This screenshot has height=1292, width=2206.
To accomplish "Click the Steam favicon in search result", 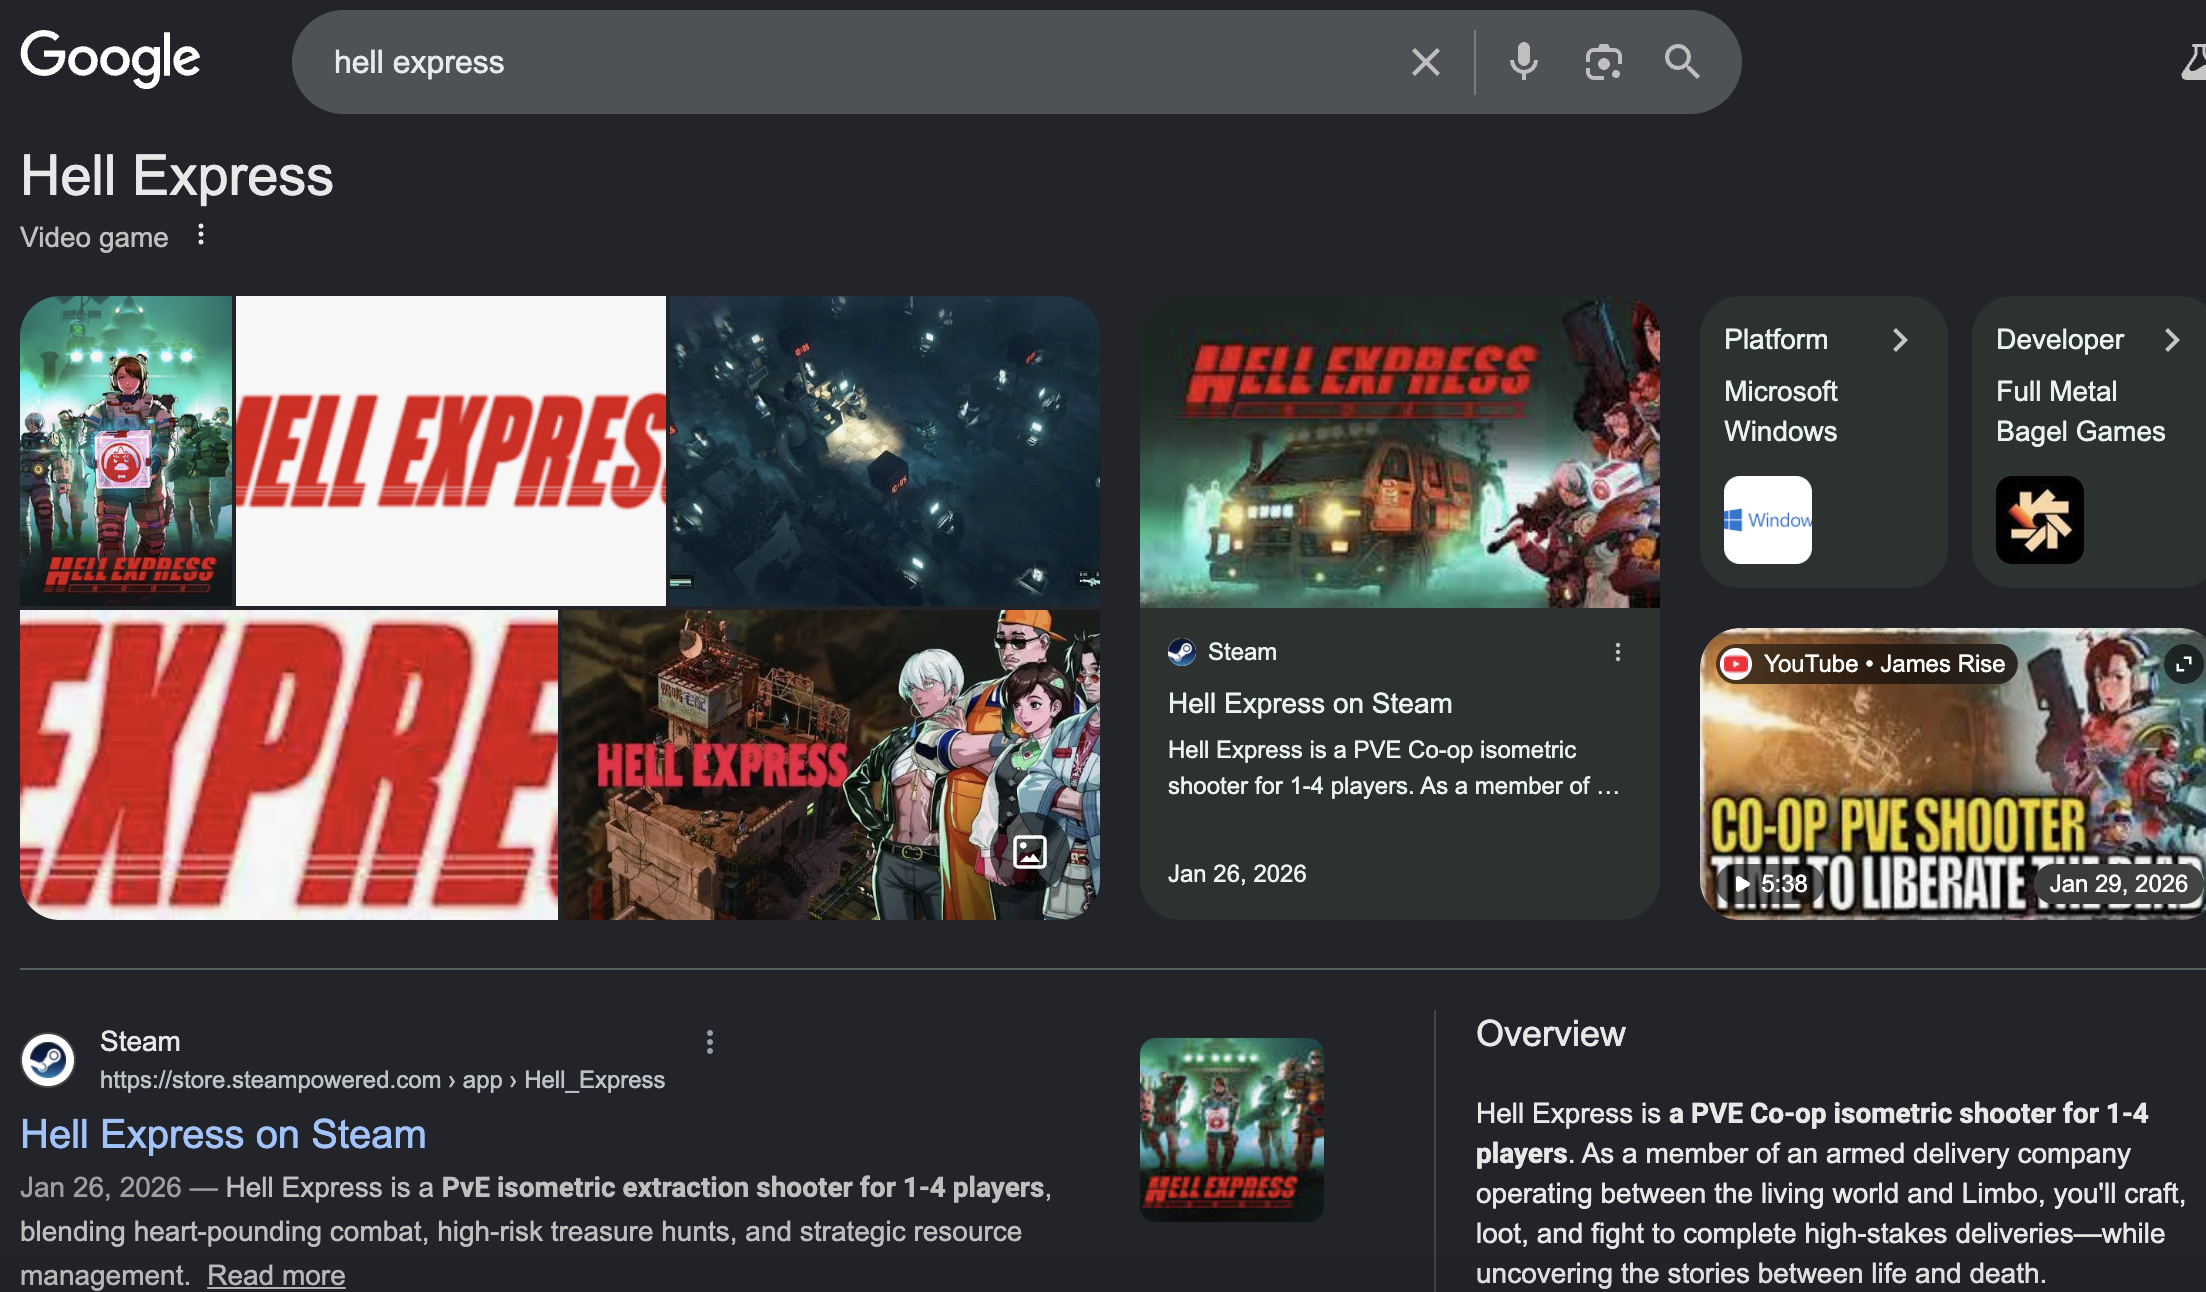I will (47, 1060).
